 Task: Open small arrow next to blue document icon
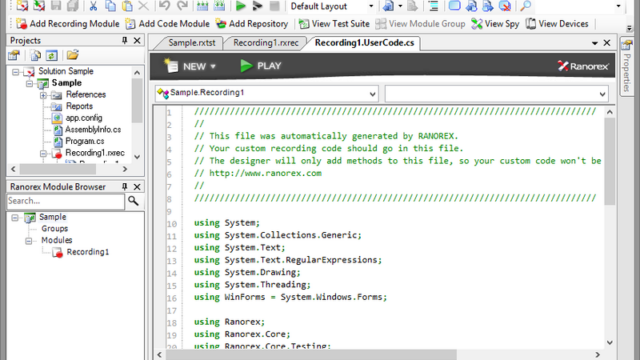400,6
